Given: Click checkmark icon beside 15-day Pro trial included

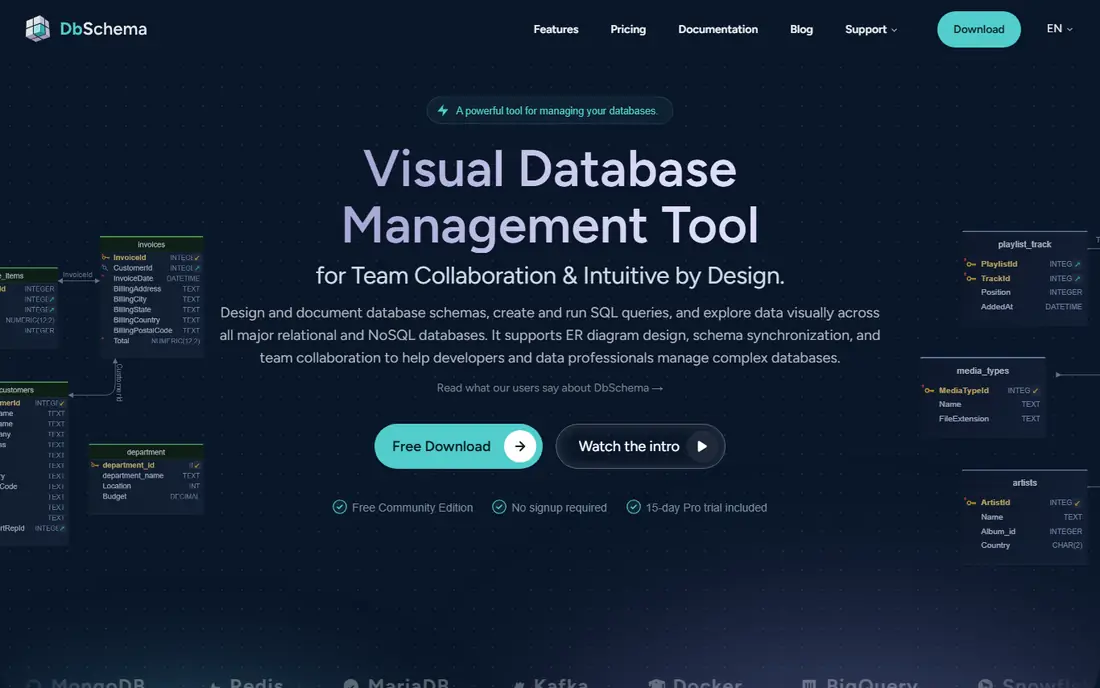Looking at the screenshot, I should pos(633,507).
